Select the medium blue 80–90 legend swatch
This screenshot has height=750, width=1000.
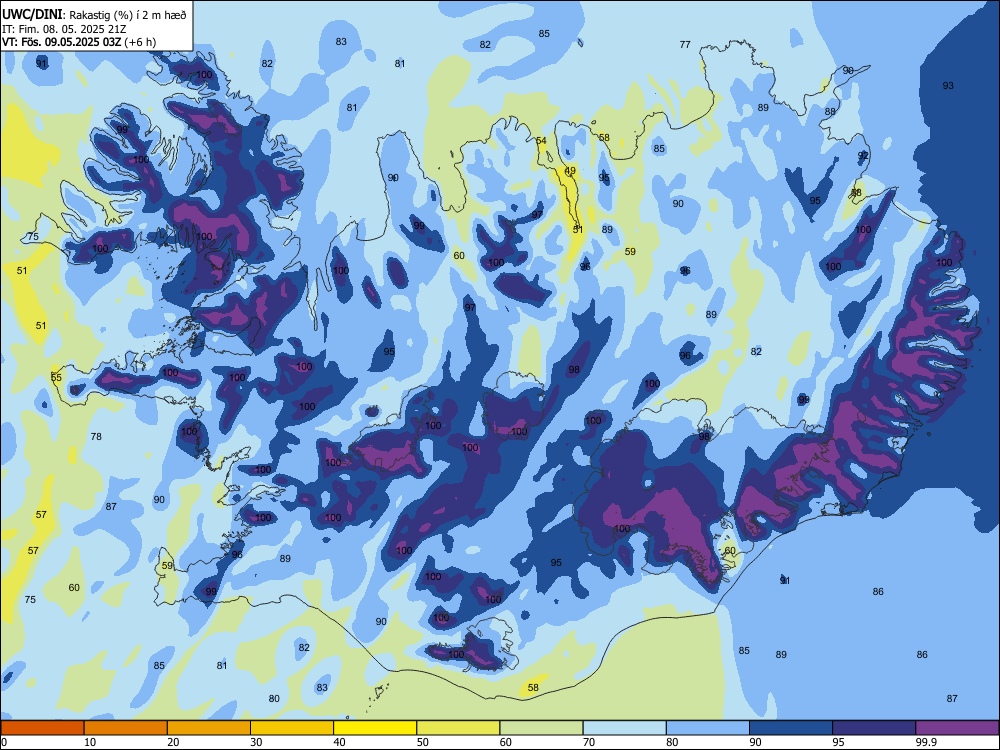click(x=708, y=728)
